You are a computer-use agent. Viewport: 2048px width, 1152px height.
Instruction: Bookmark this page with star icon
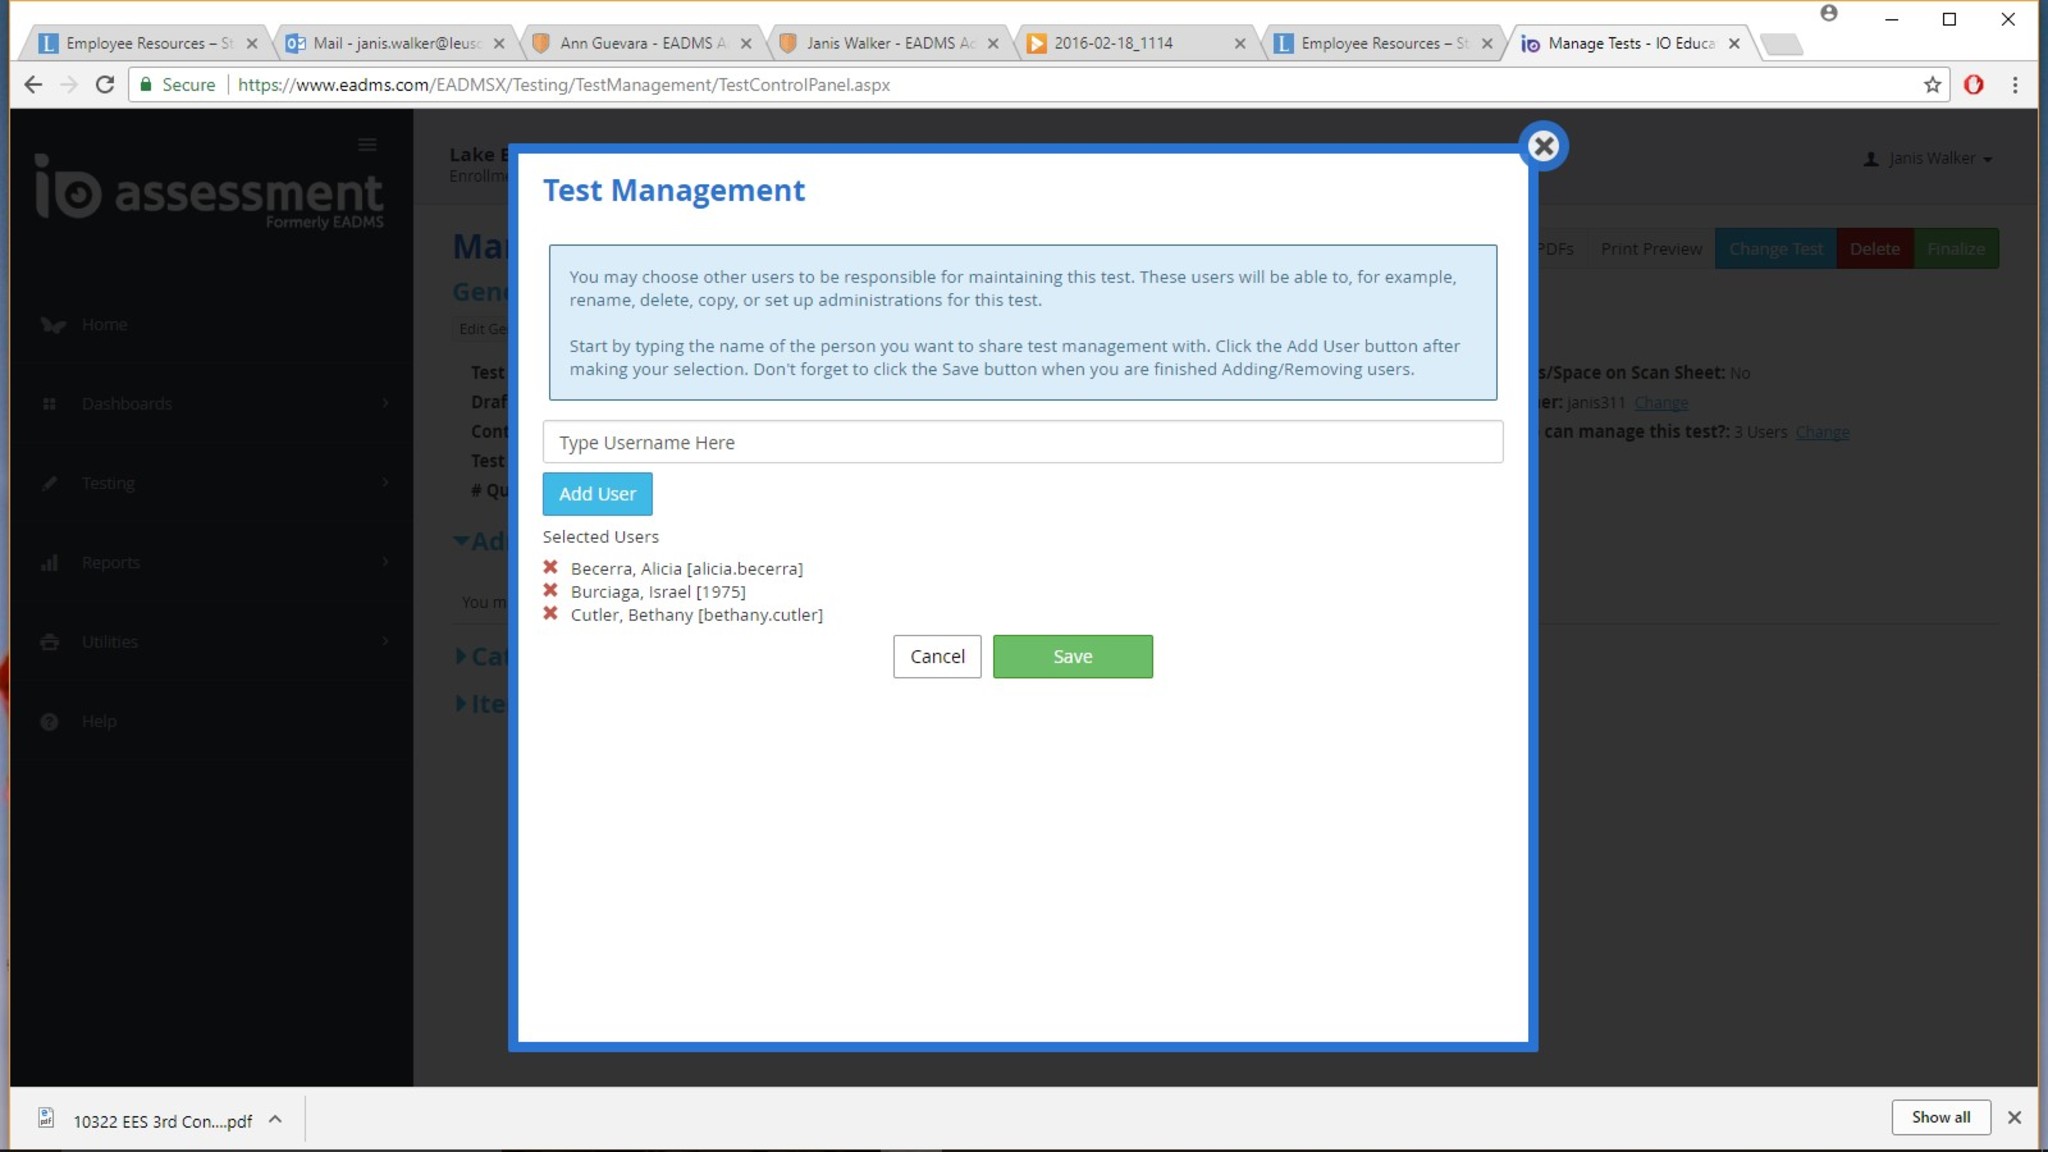click(x=1932, y=85)
